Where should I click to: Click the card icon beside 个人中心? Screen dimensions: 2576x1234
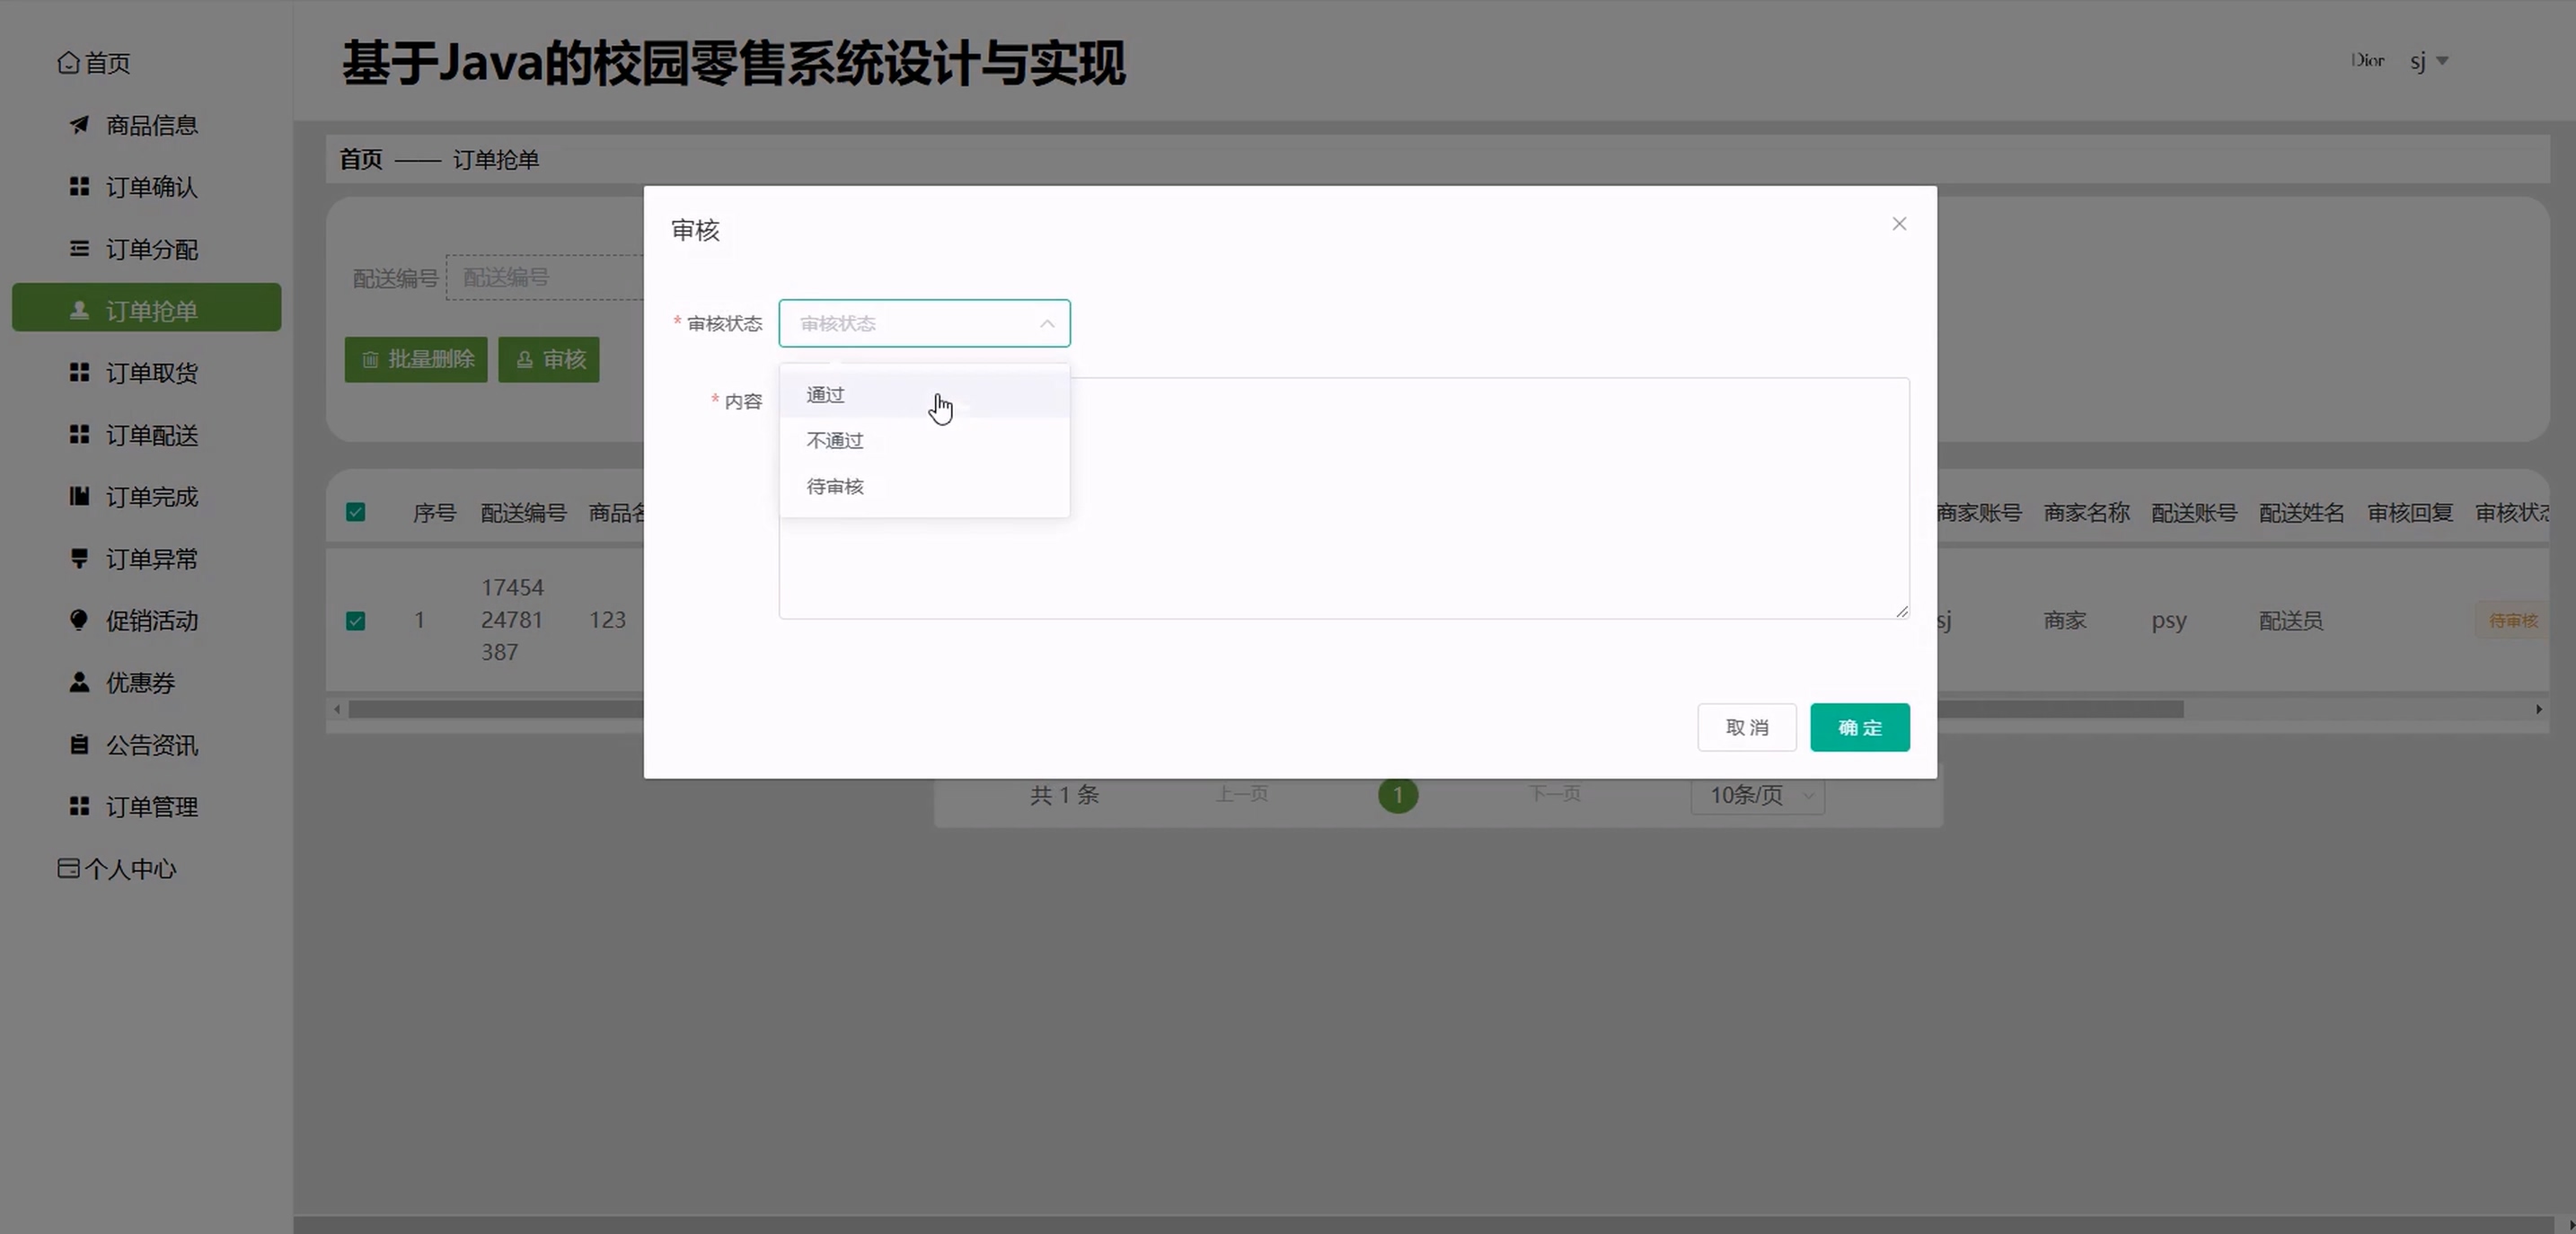[x=68, y=868]
